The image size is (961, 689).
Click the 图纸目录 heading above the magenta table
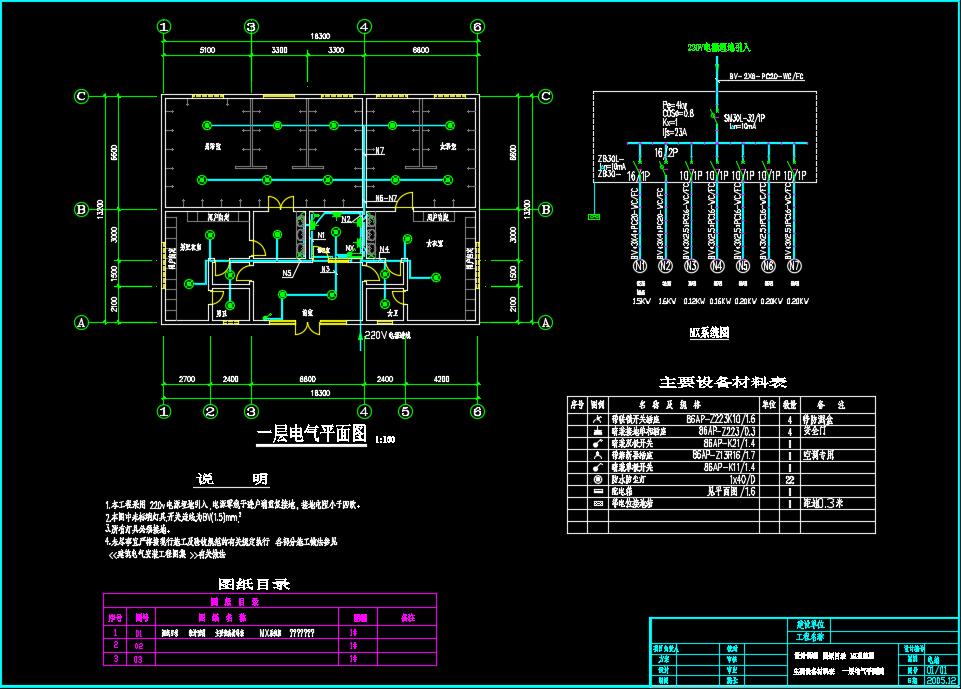[x=254, y=584]
